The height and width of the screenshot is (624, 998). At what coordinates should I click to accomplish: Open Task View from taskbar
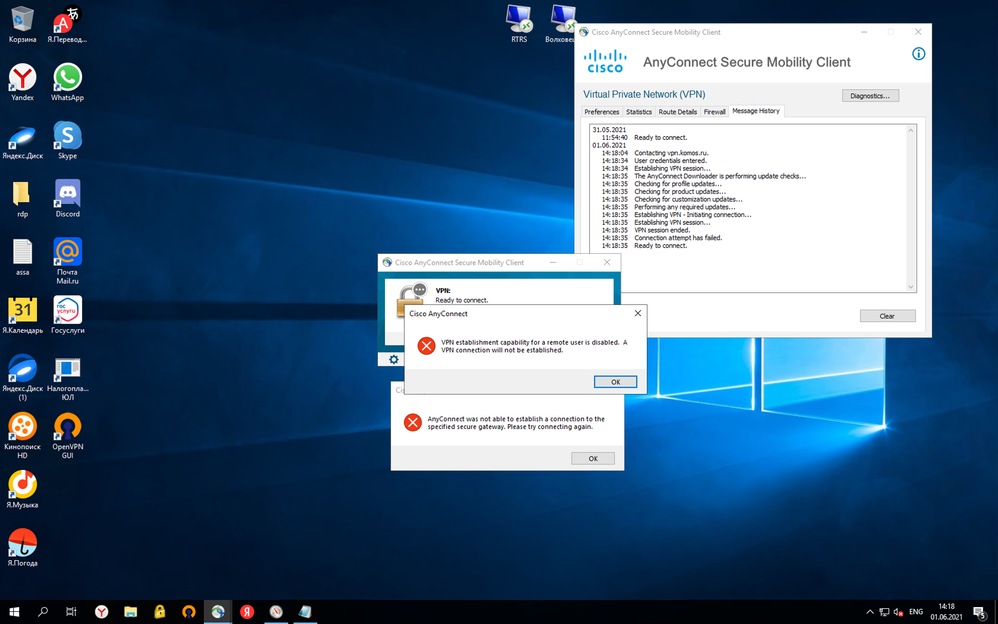pyautogui.click(x=71, y=612)
